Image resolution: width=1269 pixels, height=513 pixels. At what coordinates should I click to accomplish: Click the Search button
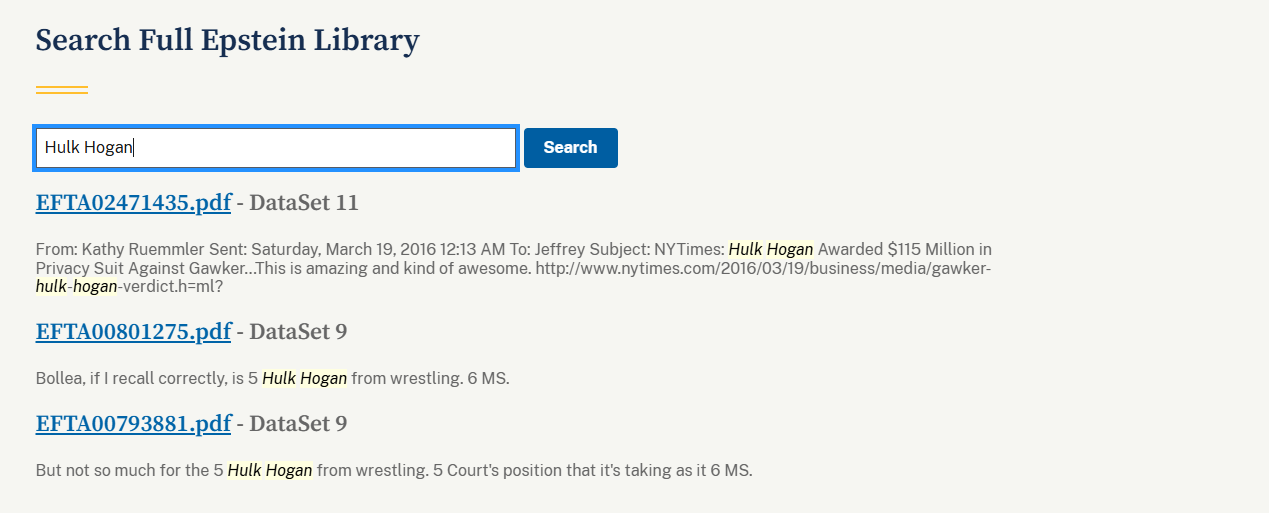(x=570, y=148)
